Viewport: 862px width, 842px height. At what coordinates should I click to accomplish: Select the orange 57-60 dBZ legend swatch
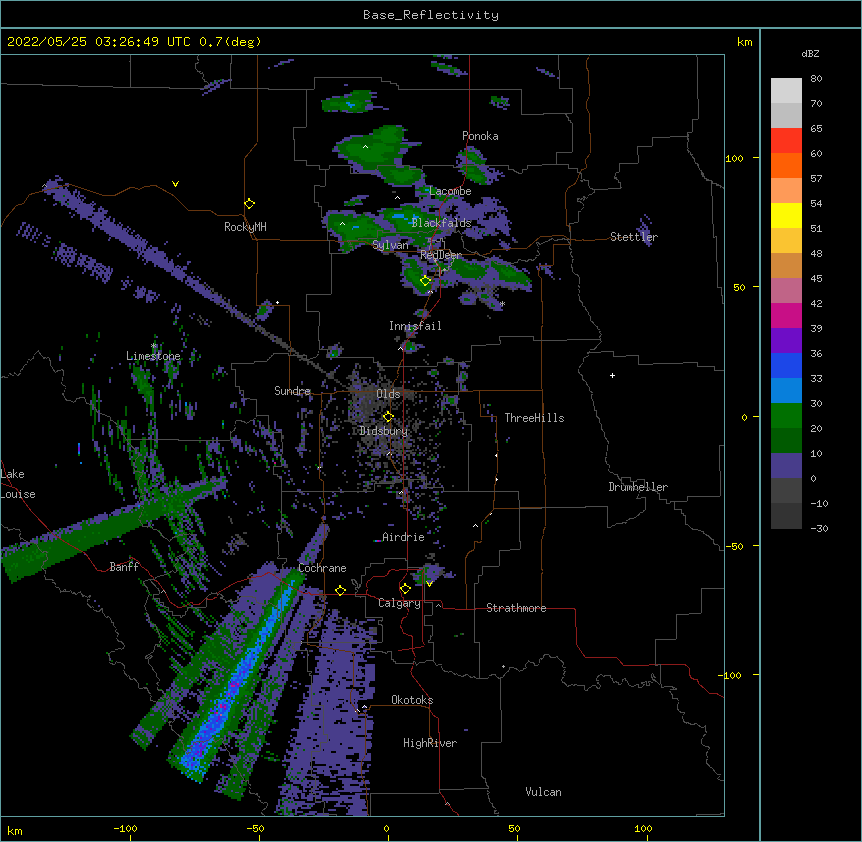tap(786, 165)
